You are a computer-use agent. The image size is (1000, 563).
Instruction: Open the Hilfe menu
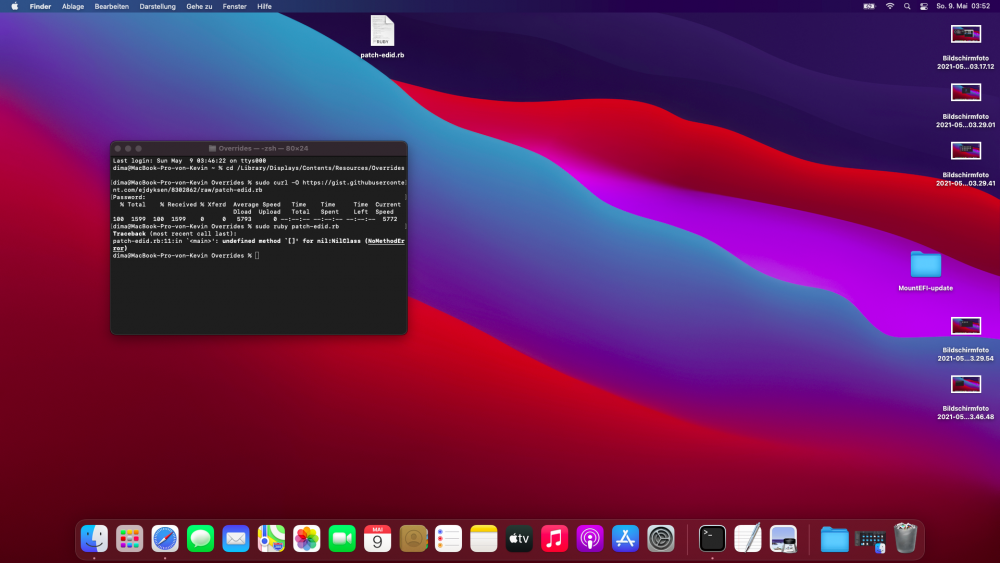264,6
